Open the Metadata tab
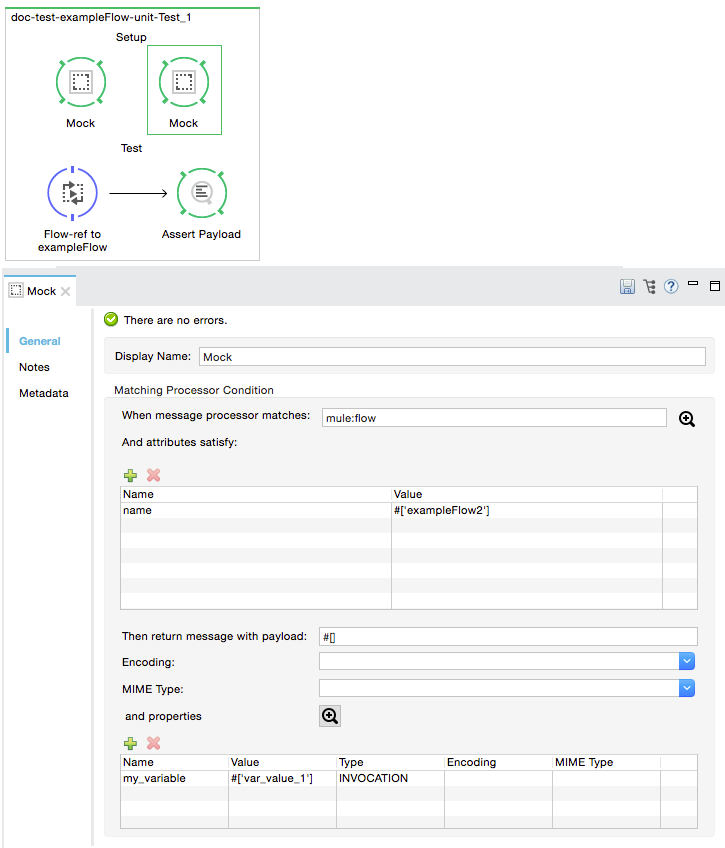 click(44, 393)
